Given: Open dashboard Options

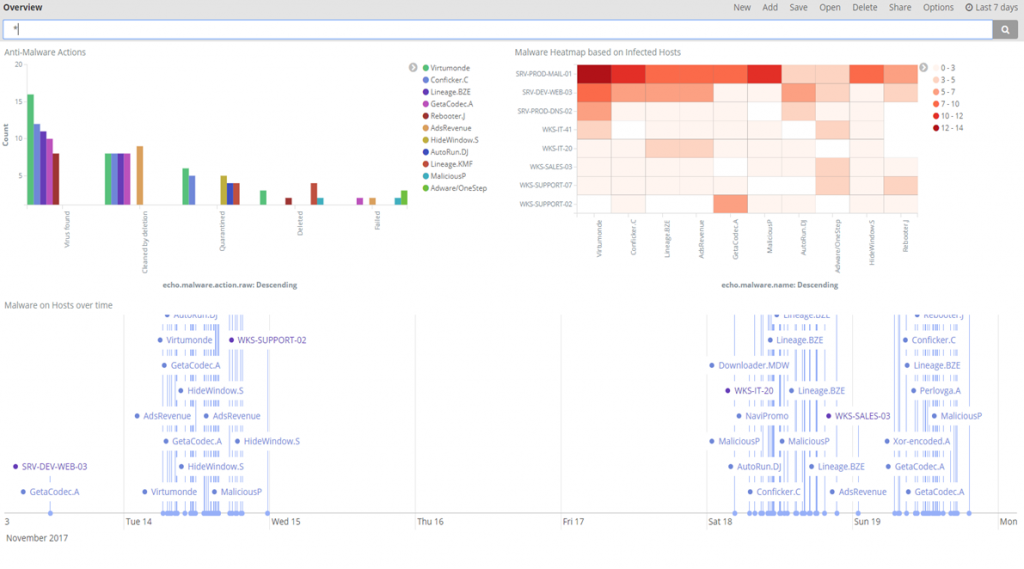Looking at the screenshot, I should (938, 7).
